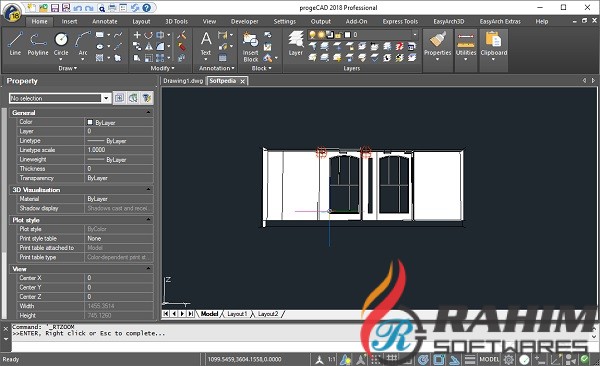Click the Rotate tool in Modify panel
600x366 pixels.
click(x=148, y=35)
